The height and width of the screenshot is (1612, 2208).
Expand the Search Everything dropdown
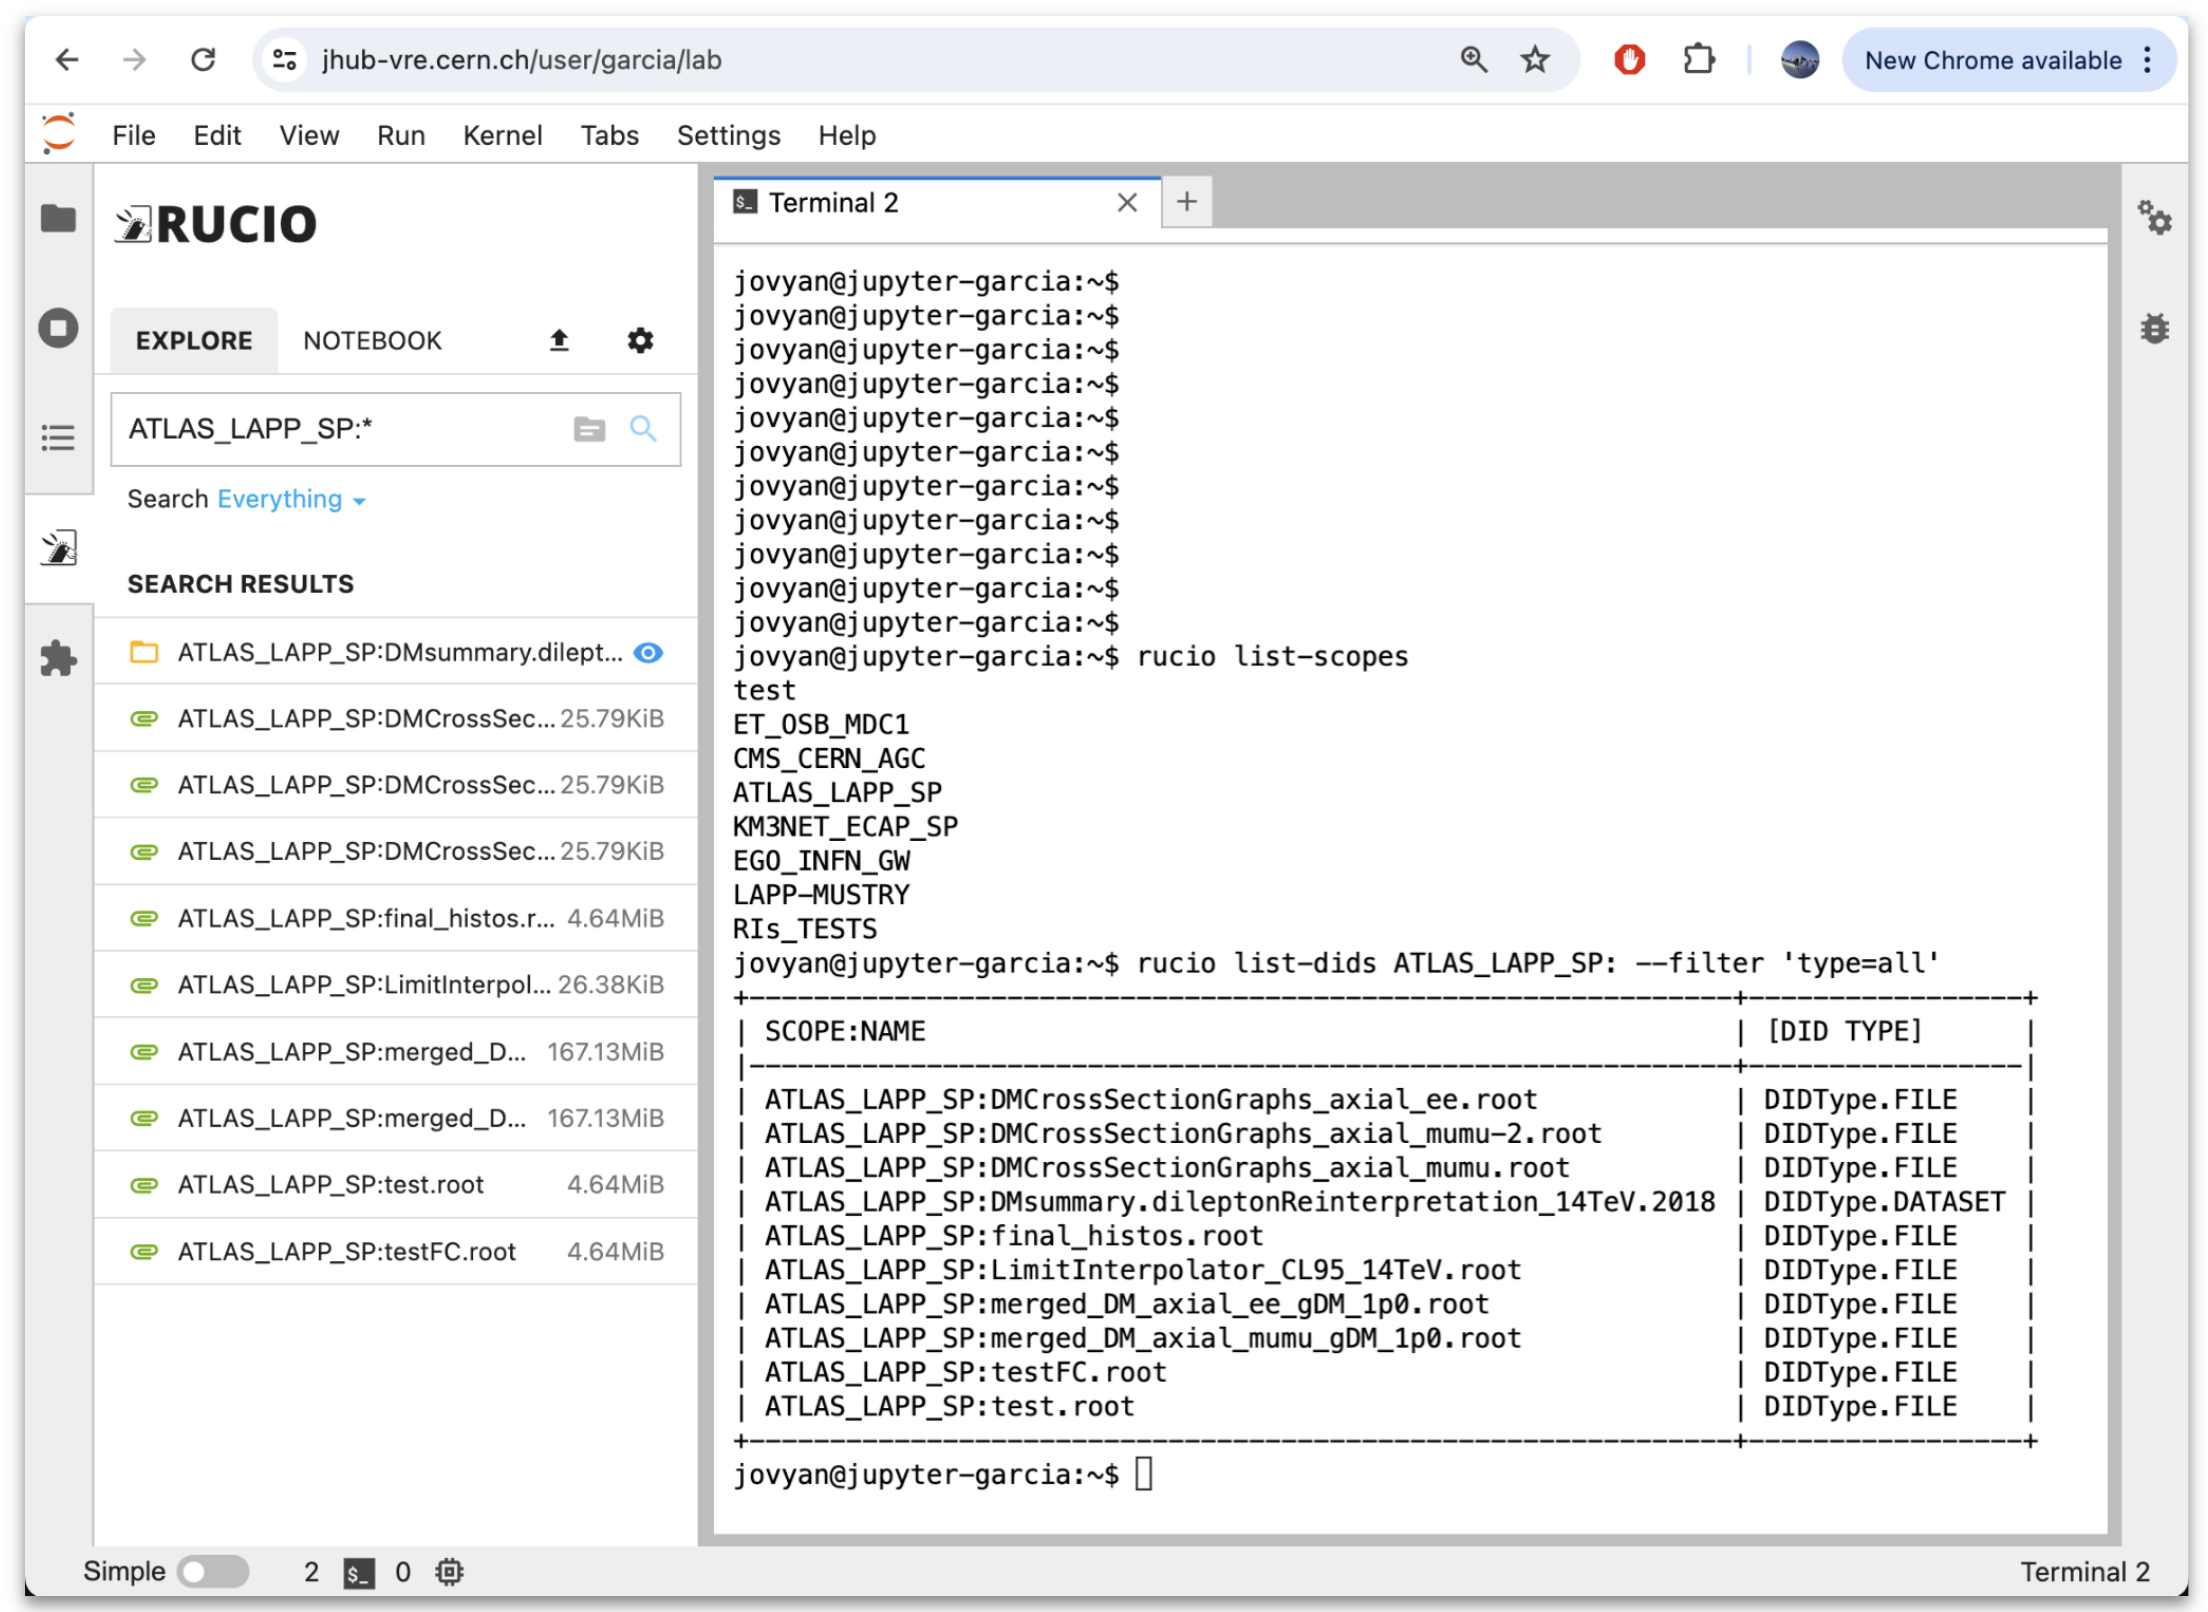(290, 500)
